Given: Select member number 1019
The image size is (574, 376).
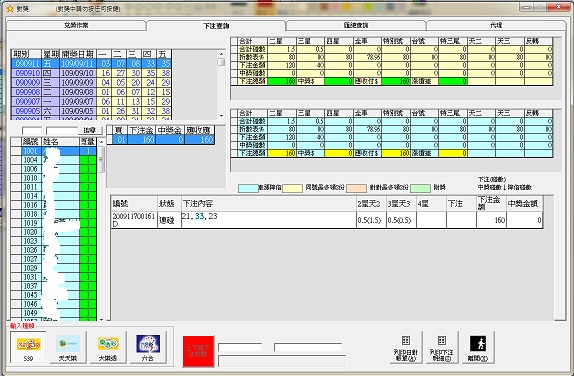Looking at the screenshot, I should click(x=30, y=223).
